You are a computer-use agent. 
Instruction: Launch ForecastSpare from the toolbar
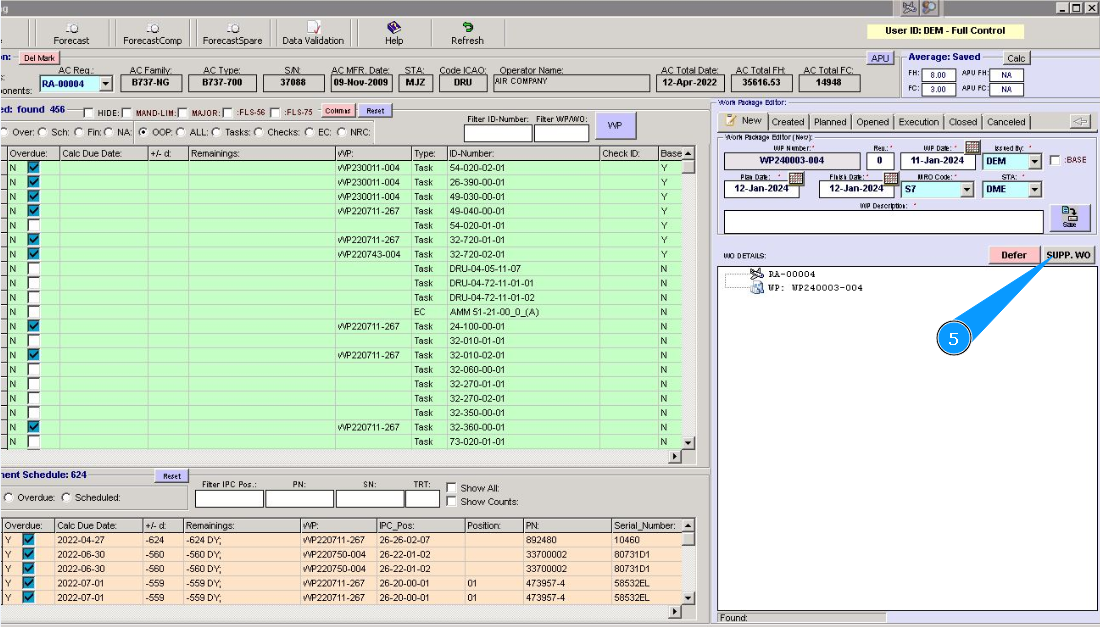click(x=232, y=33)
